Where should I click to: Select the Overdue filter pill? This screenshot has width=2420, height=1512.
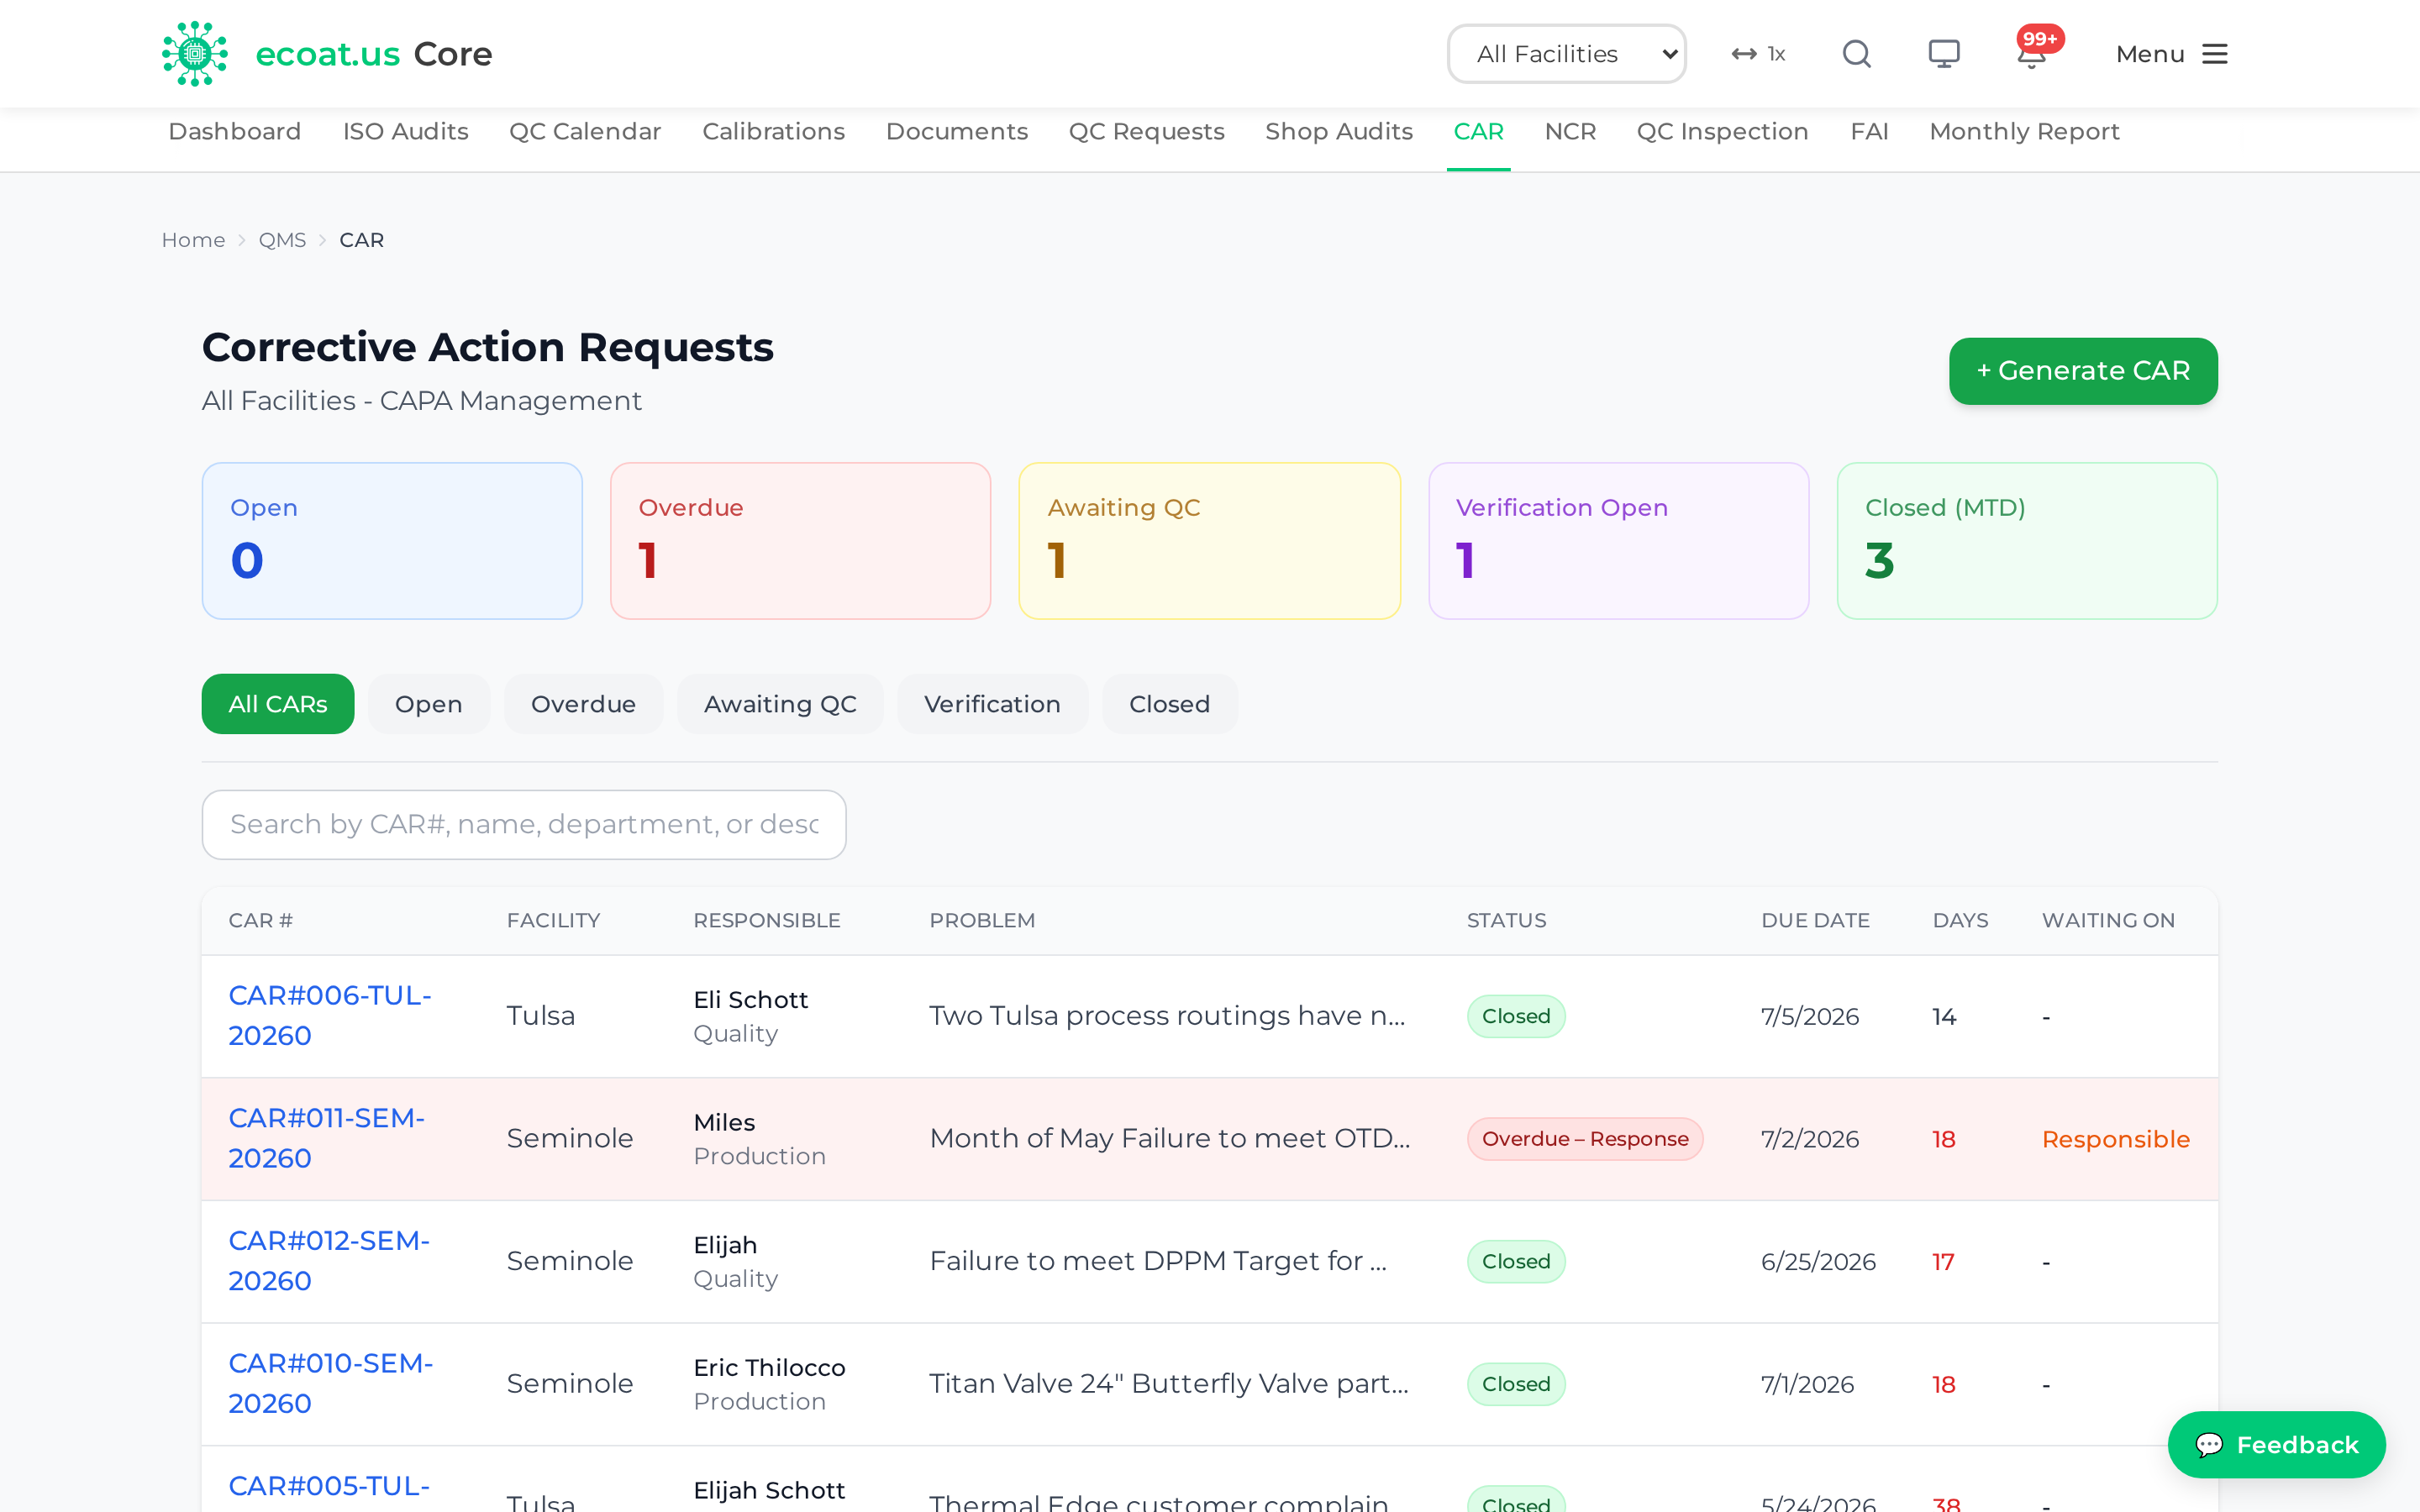click(583, 704)
